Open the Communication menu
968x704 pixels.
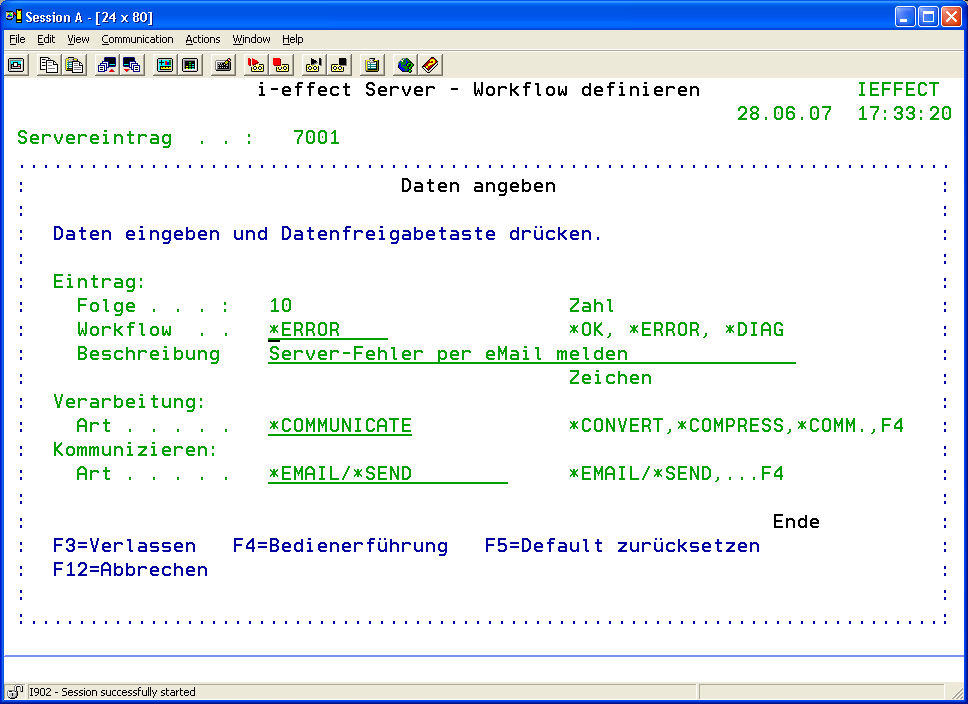click(x=137, y=39)
